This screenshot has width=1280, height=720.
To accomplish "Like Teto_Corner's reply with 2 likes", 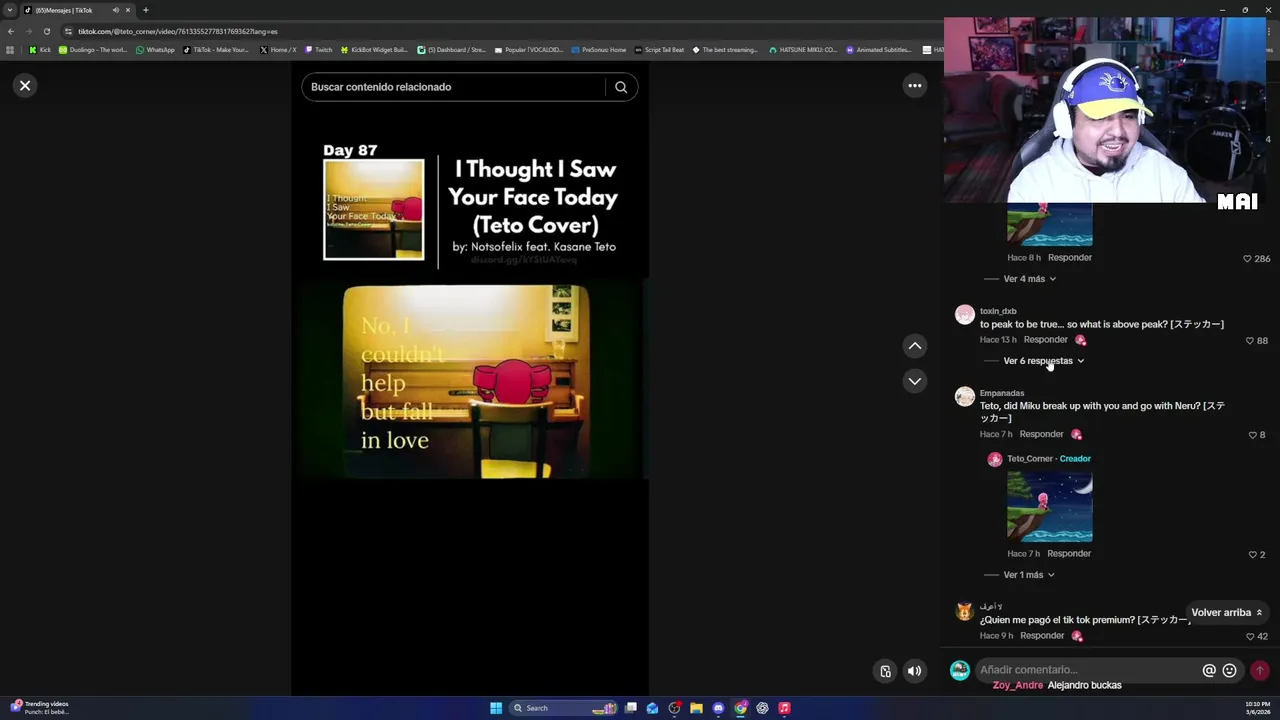I will (1252, 555).
